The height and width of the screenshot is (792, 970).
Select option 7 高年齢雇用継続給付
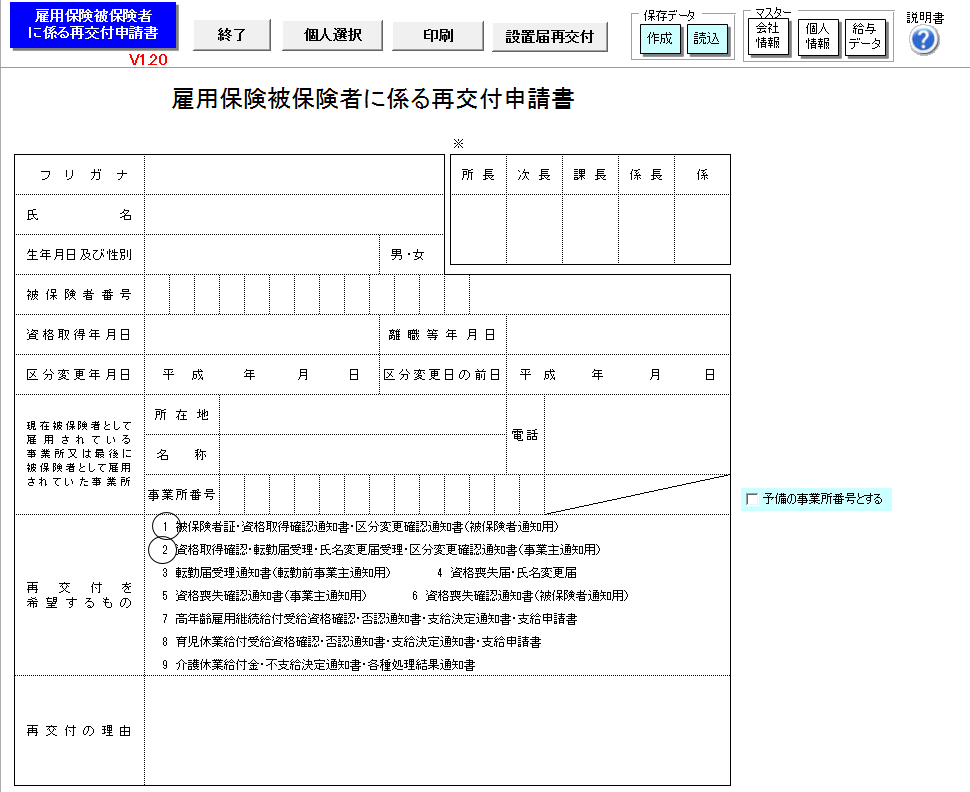pyautogui.click(x=369, y=619)
